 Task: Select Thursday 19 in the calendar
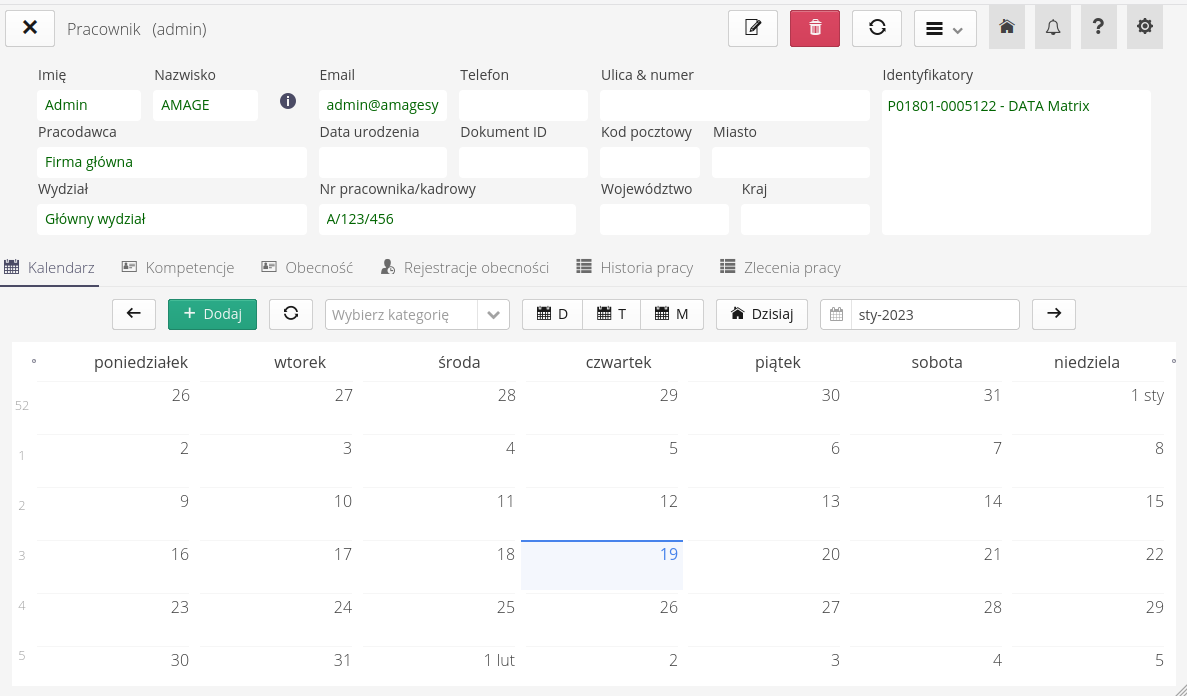pos(602,565)
